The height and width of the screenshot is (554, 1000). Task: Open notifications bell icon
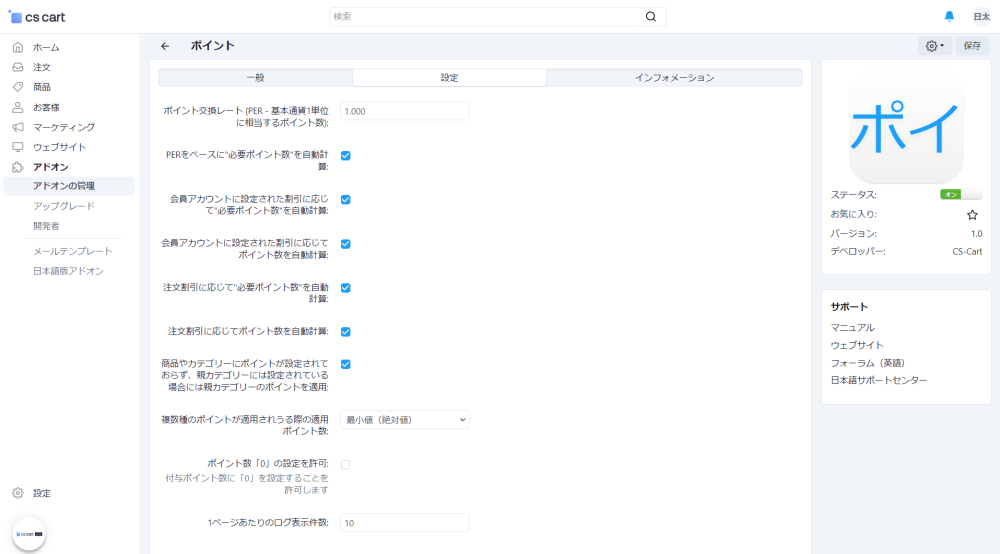tap(949, 17)
